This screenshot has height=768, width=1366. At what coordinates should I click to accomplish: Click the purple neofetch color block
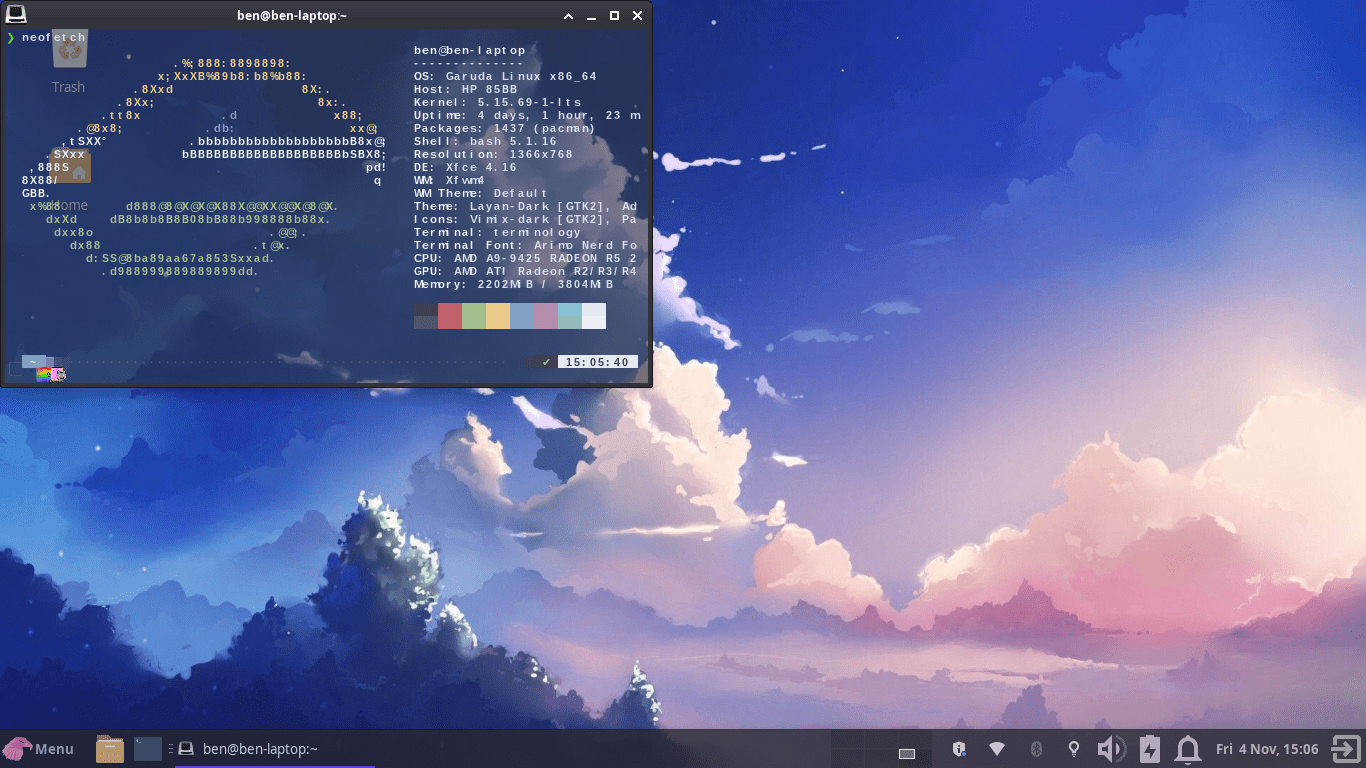click(546, 316)
